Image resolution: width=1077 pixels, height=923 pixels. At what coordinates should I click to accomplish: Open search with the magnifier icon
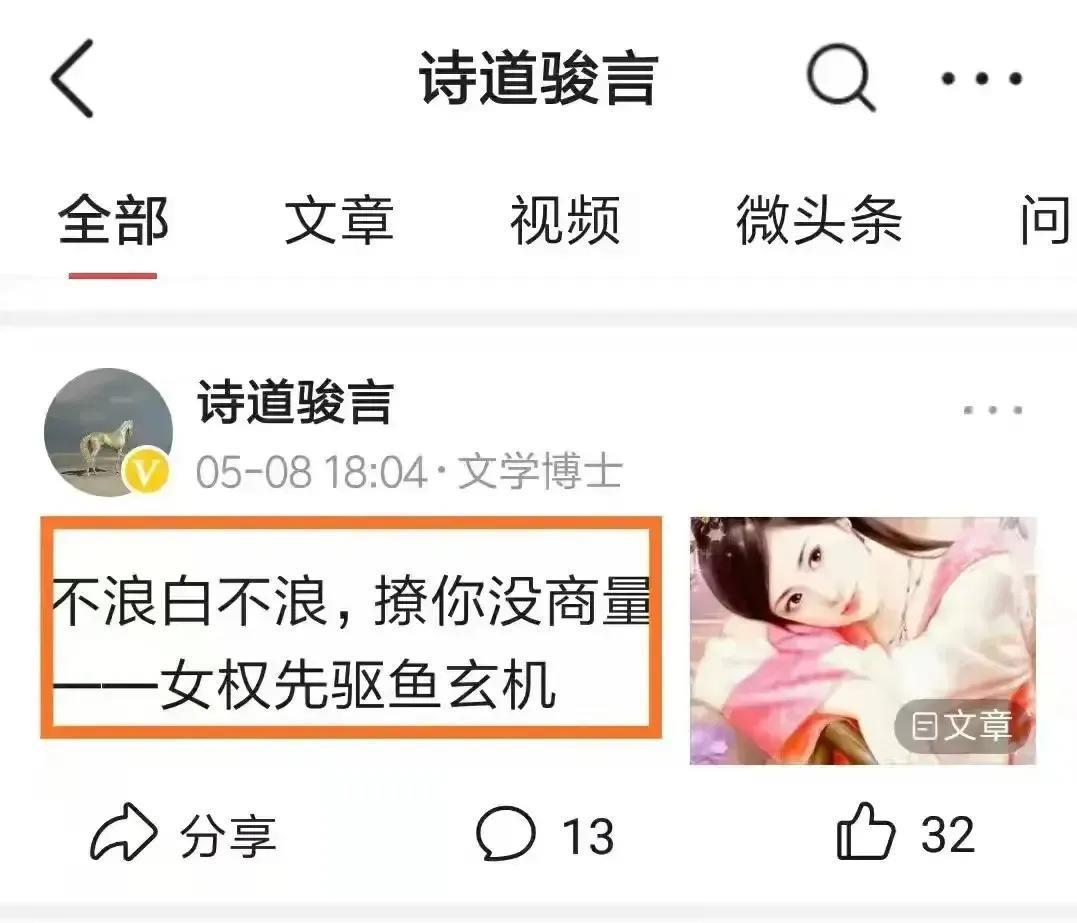pyautogui.click(x=841, y=77)
